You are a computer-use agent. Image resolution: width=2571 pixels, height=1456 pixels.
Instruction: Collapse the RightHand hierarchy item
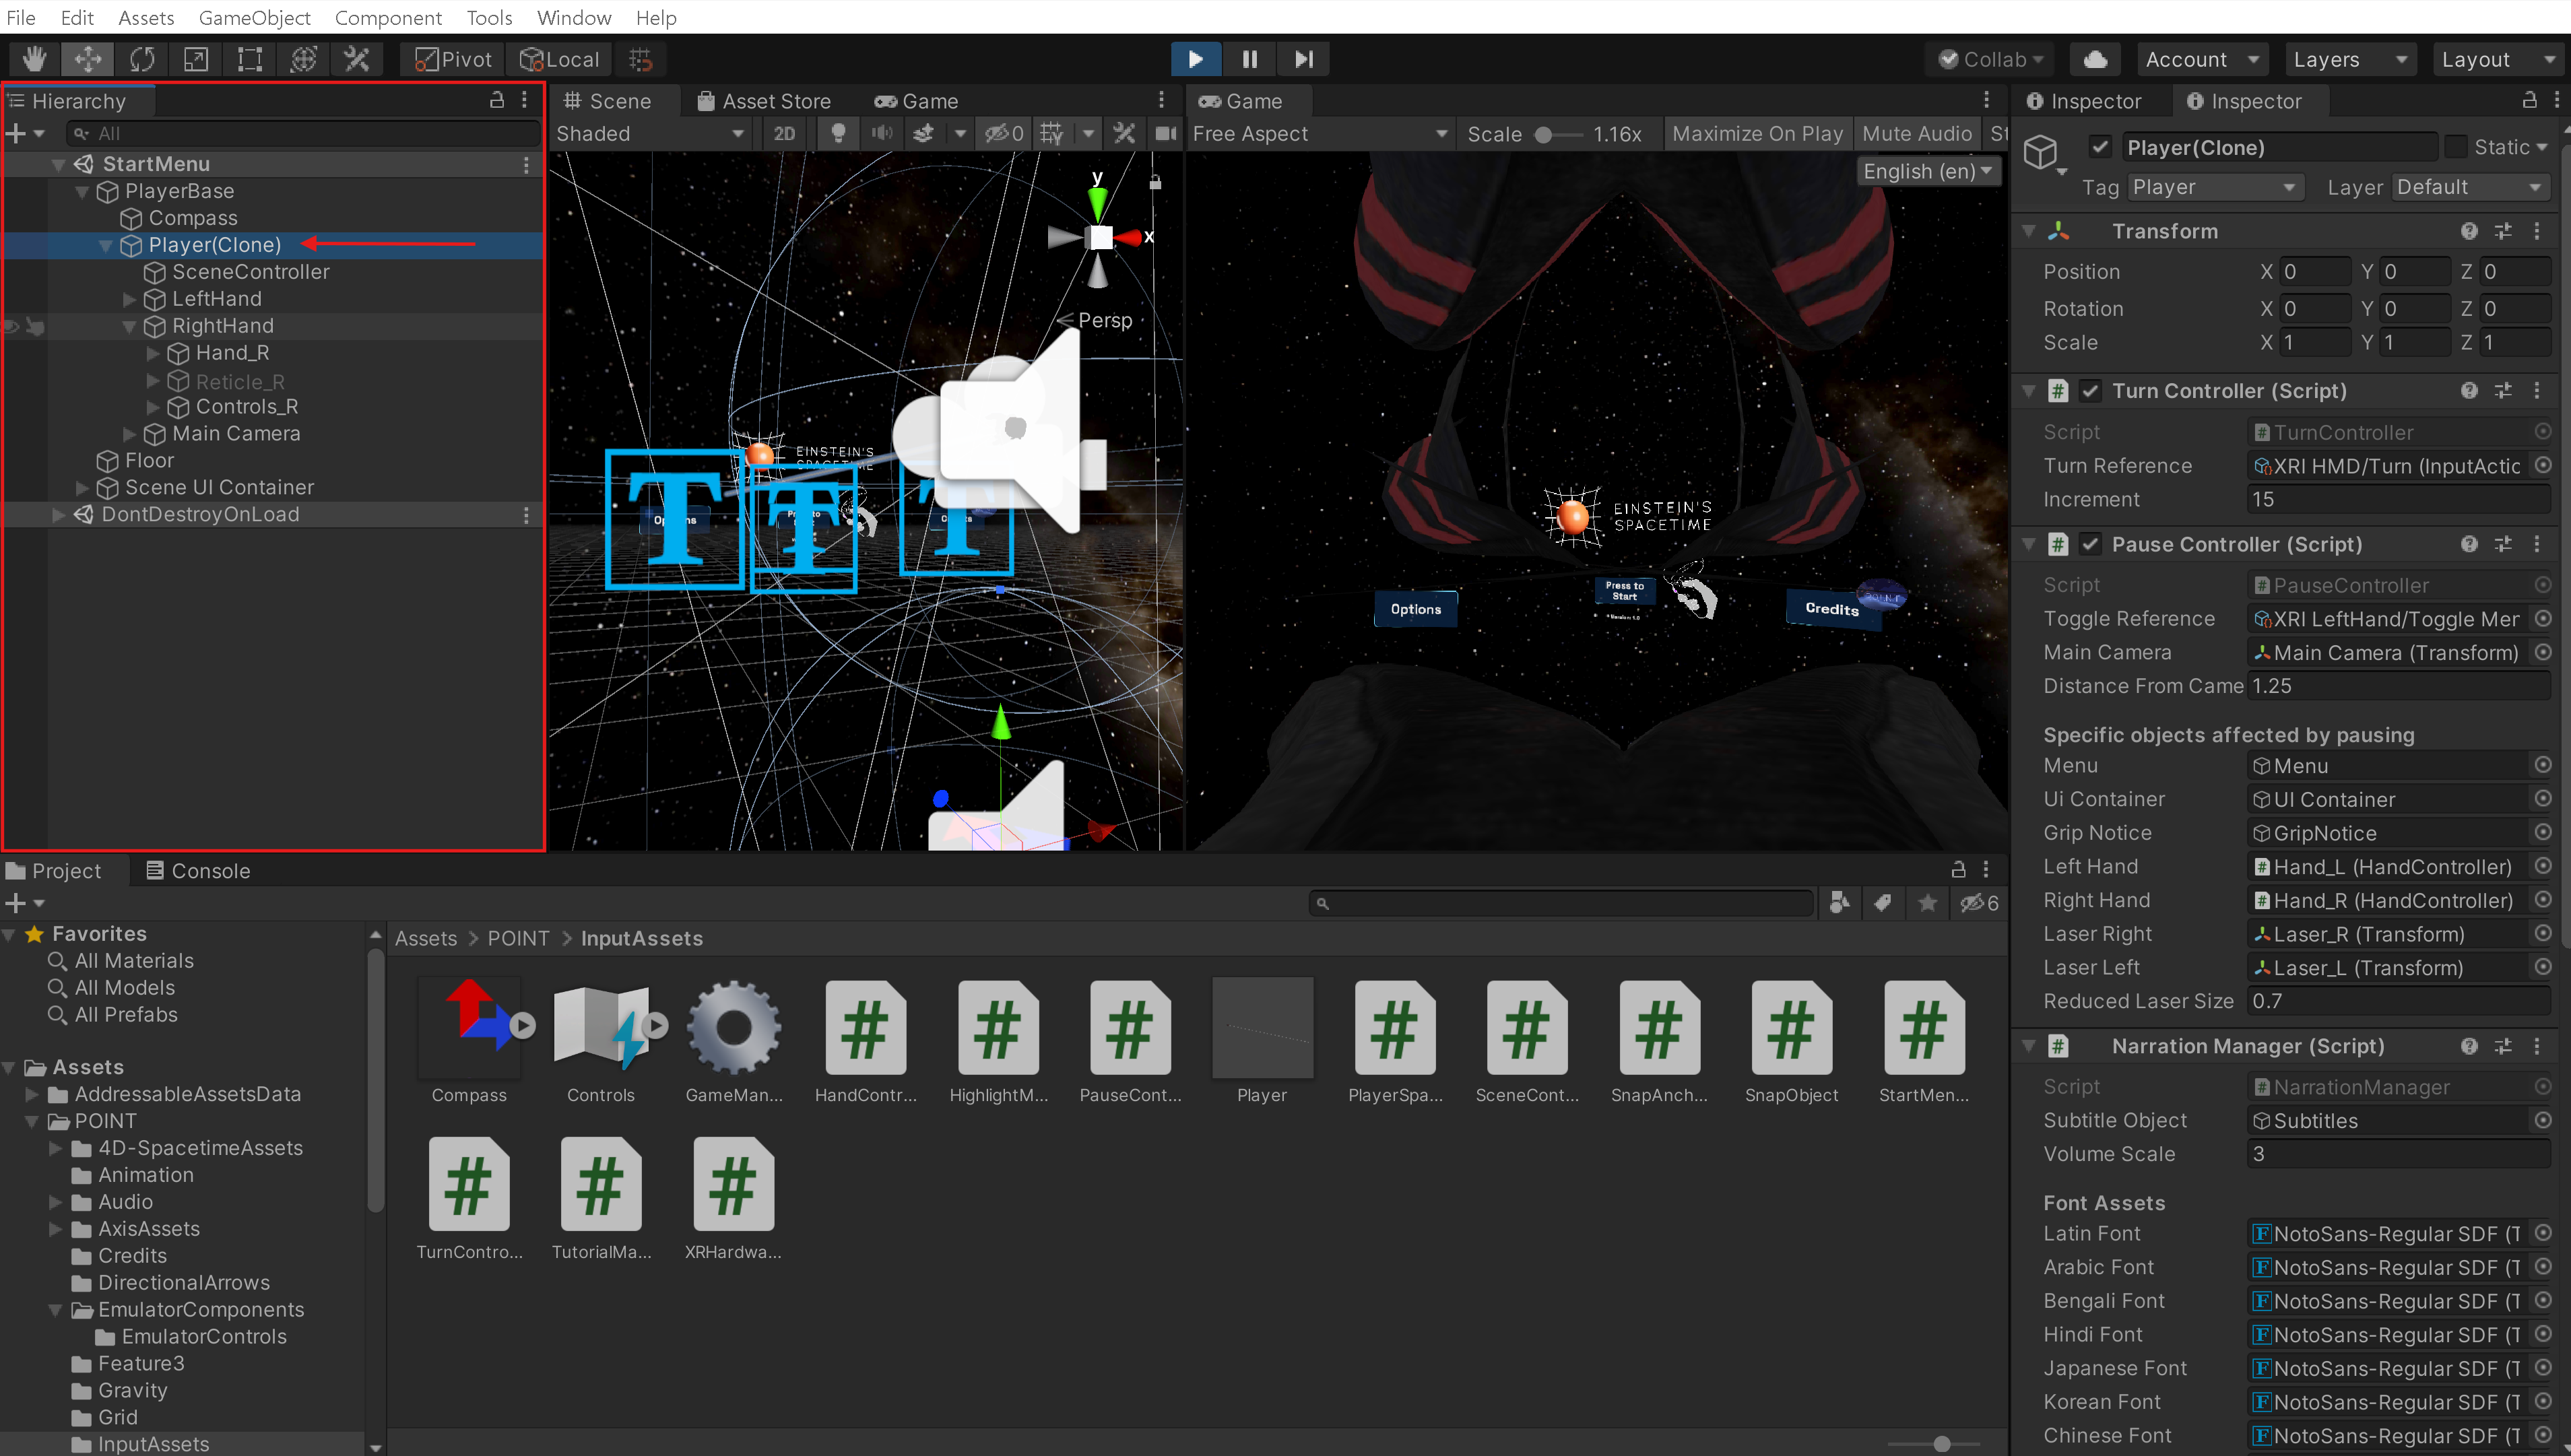tap(129, 326)
